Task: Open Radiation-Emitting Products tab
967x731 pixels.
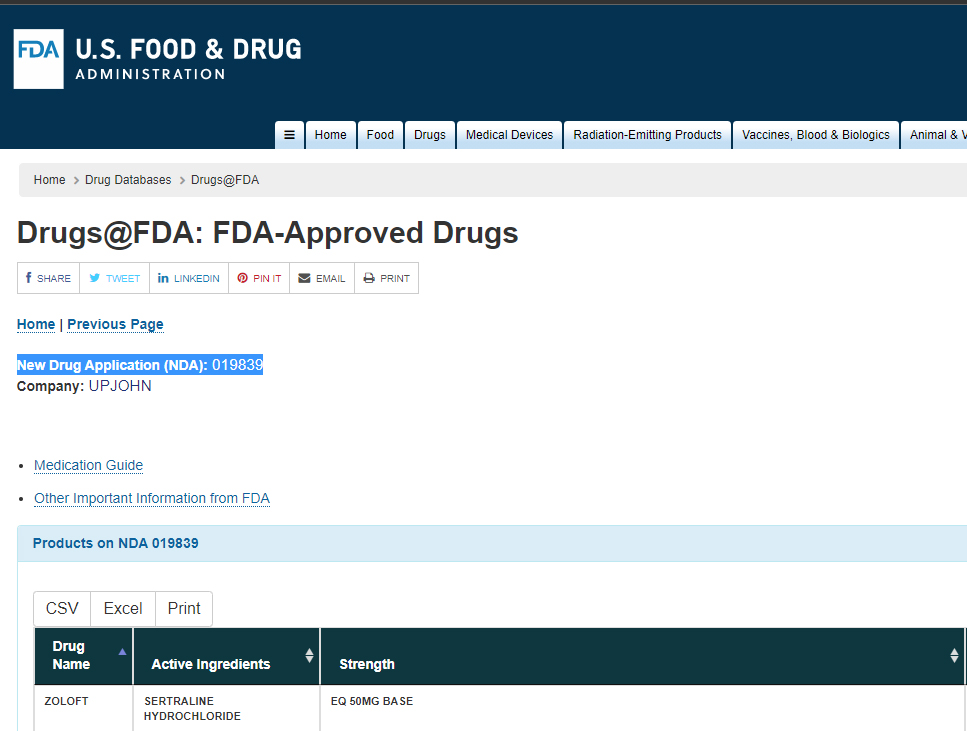Action: pos(648,135)
